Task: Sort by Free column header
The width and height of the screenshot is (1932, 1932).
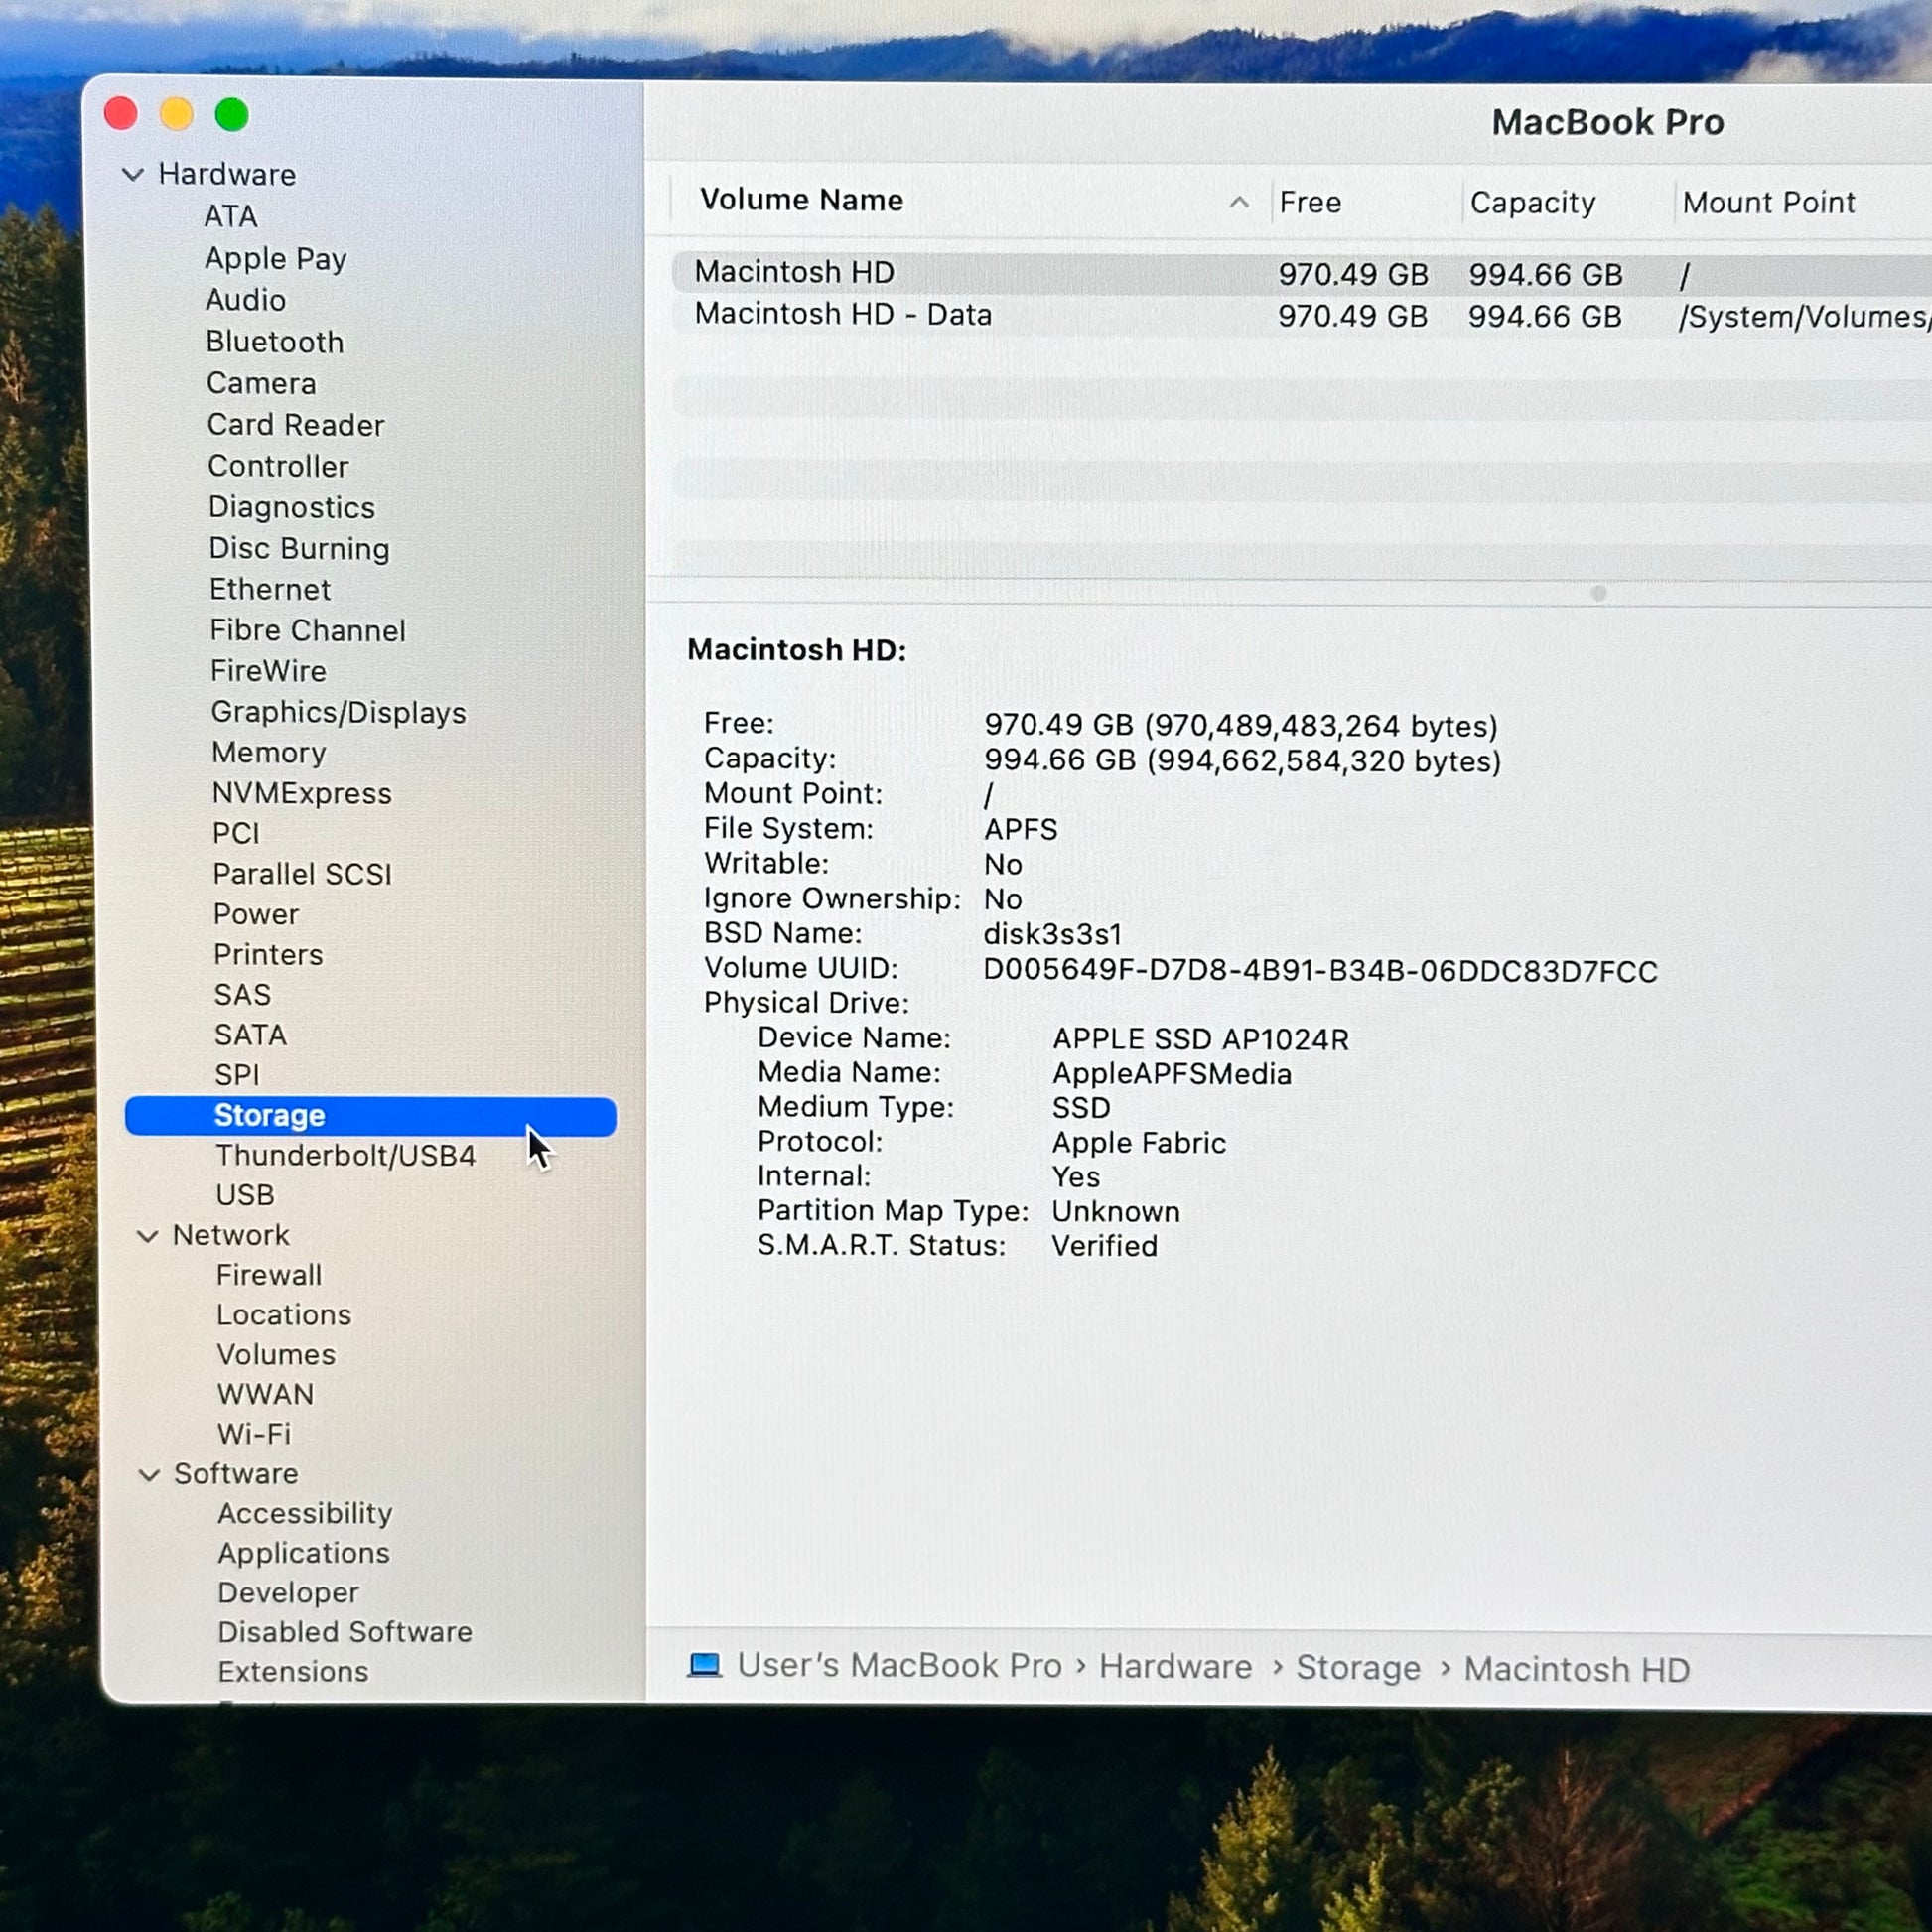Action: click(x=1310, y=203)
